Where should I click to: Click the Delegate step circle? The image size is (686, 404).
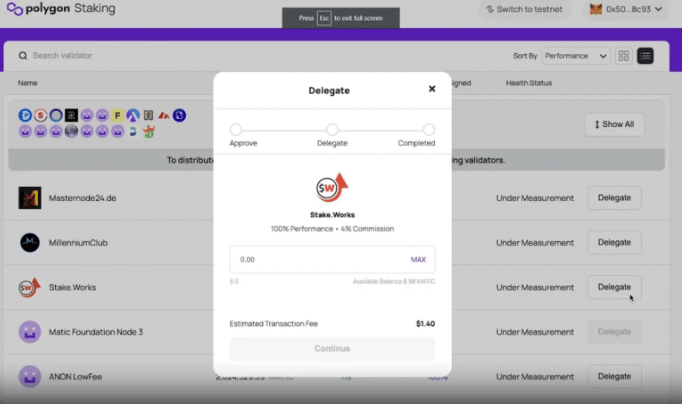(332, 130)
